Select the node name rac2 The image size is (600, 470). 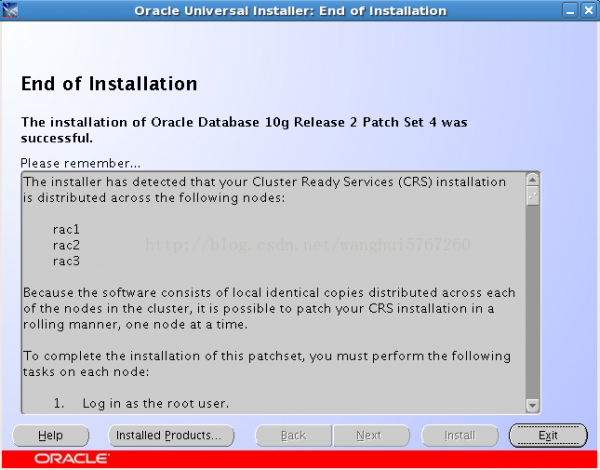pyautogui.click(x=66, y=245)
